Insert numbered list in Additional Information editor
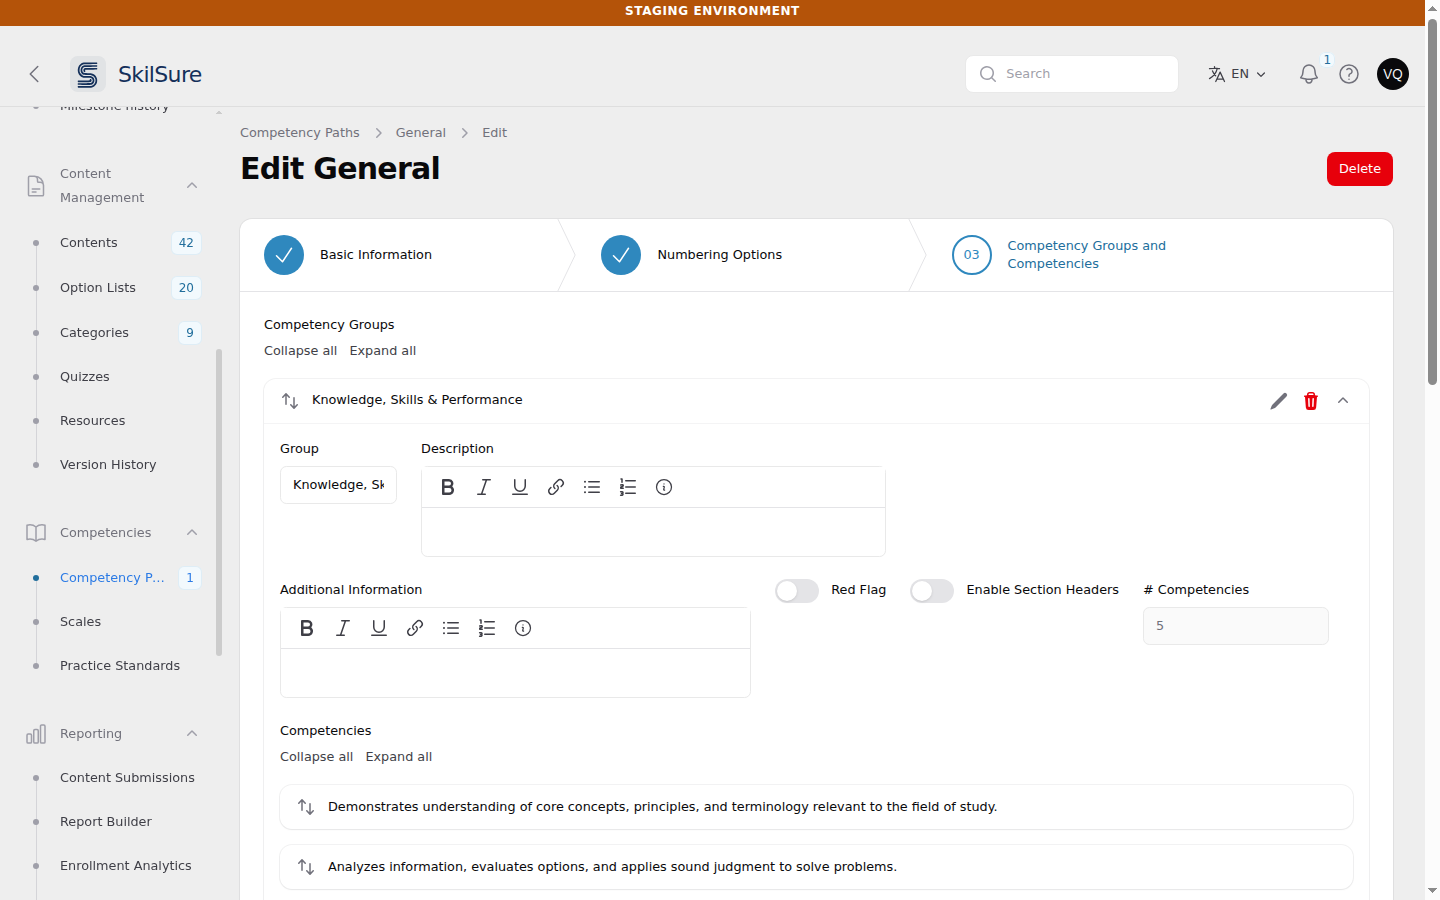 pyautogui.click(x=487, y=628)
